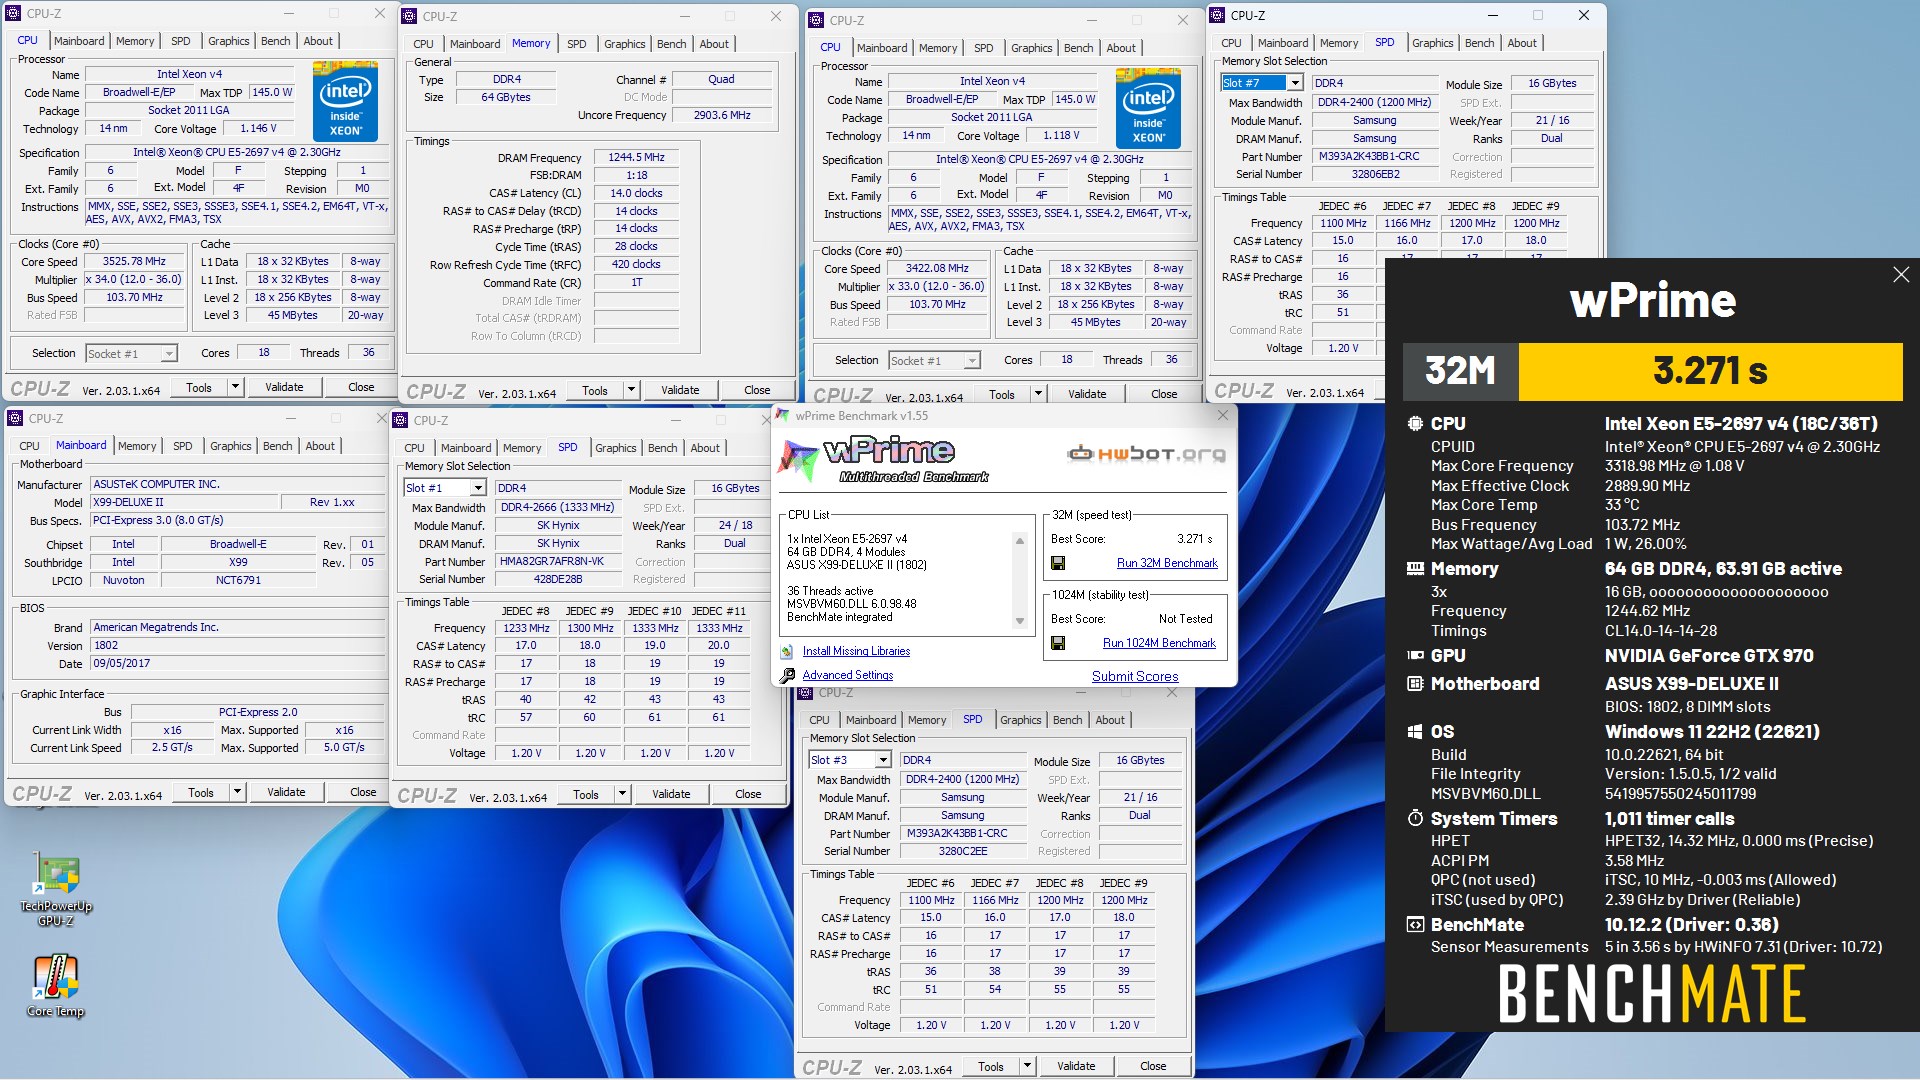Open the Submit Scores link in wPrime
Screen dimensions: 1920x1080
1135,676
